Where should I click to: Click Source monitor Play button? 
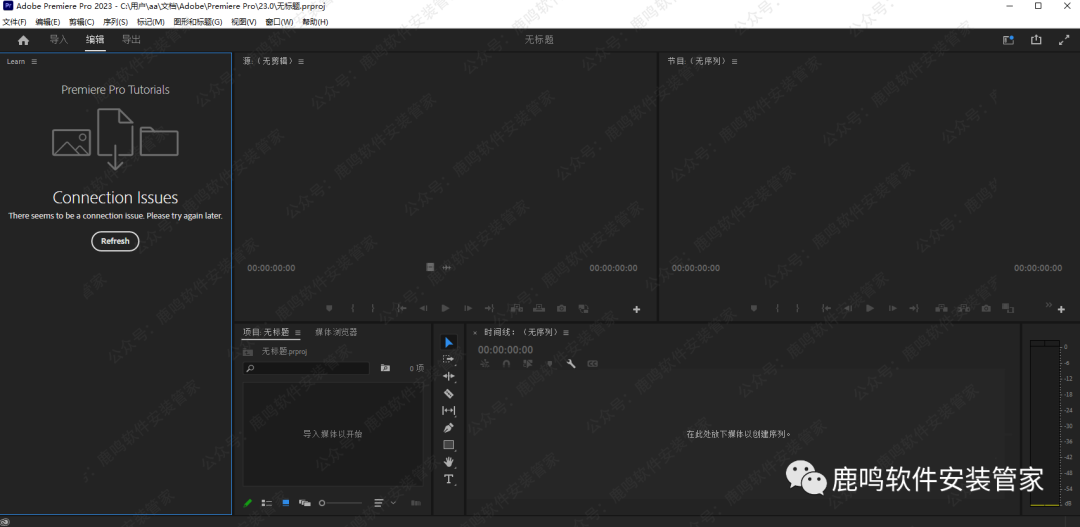click(446, 309)
